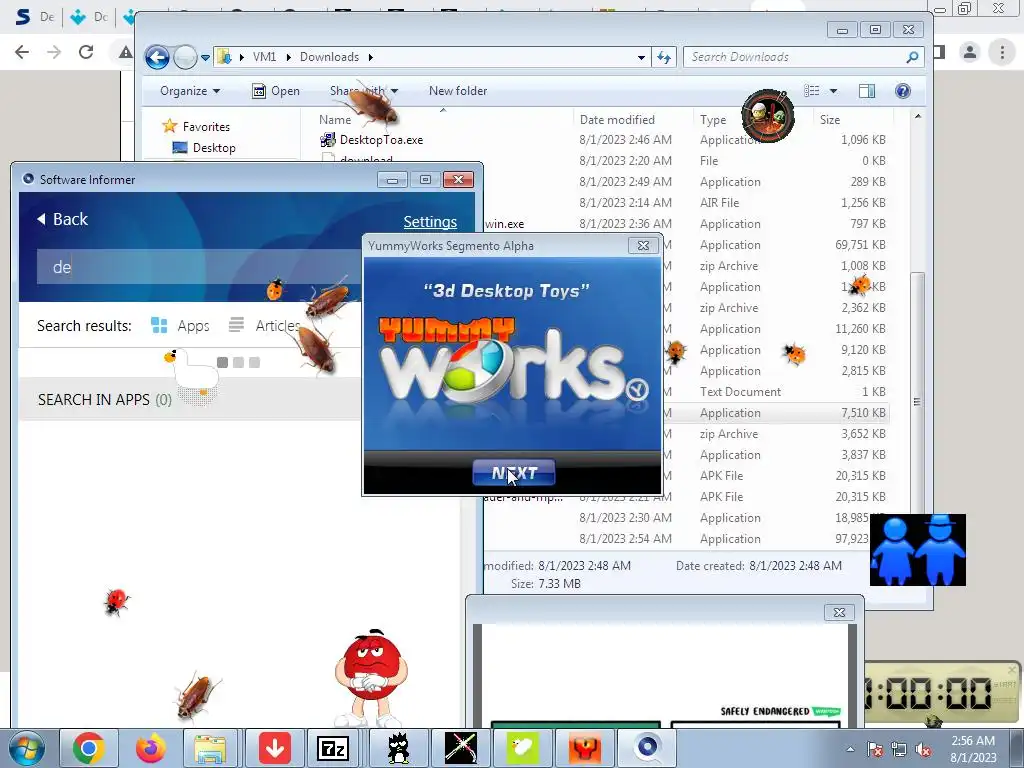Click New folder in Explorer toolbar

(458, 91)
